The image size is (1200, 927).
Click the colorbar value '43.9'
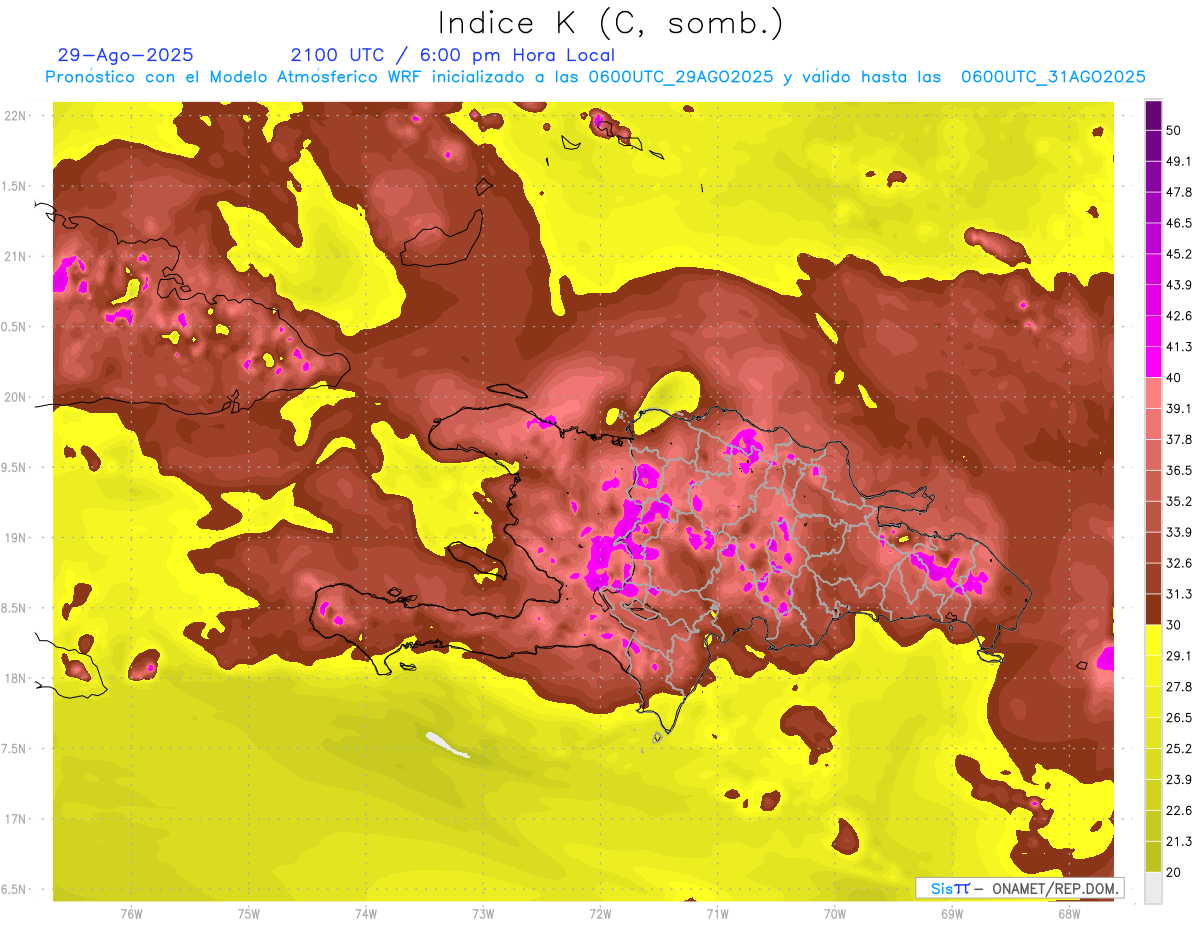pyautogui.click(x=1178, y=285)
